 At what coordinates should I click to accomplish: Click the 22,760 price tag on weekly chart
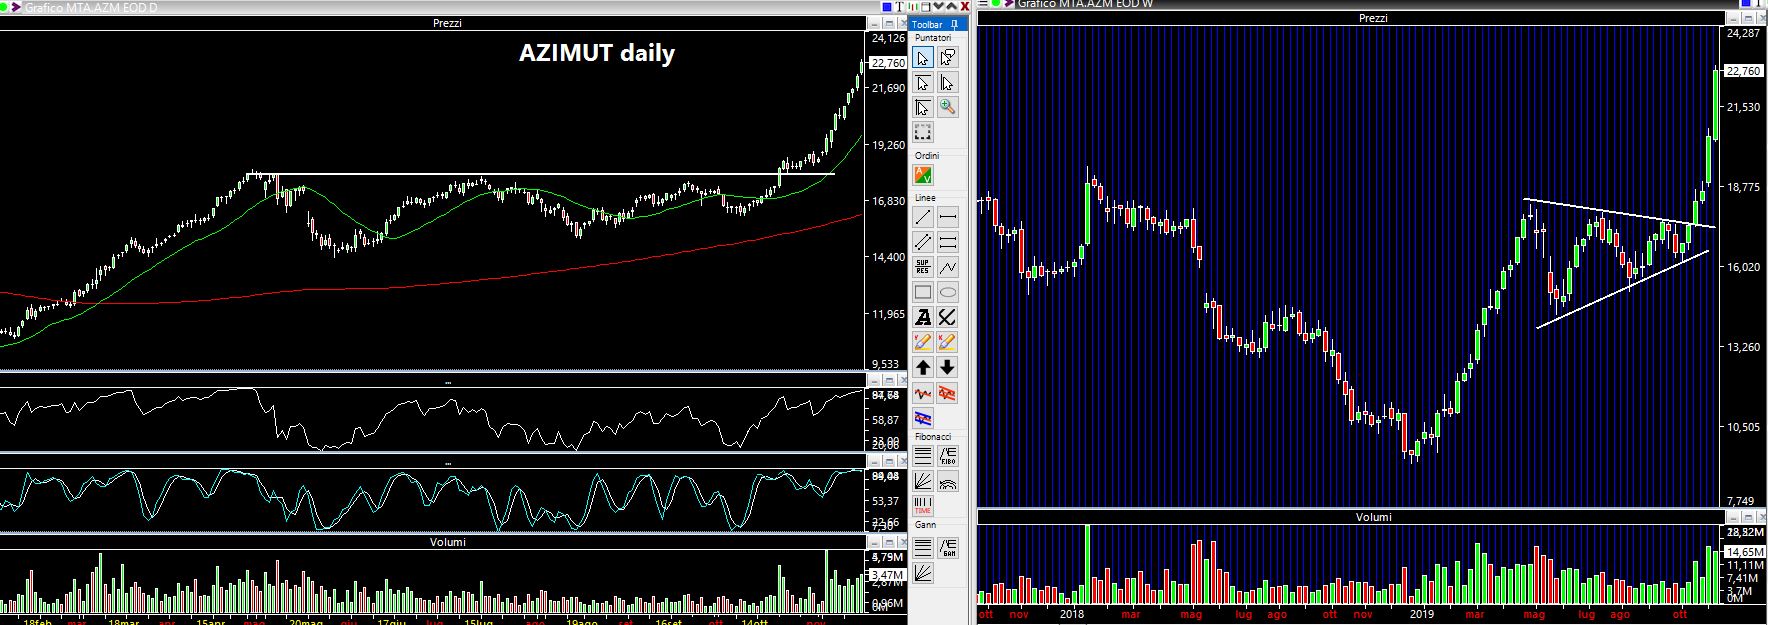coord(1743,71)
